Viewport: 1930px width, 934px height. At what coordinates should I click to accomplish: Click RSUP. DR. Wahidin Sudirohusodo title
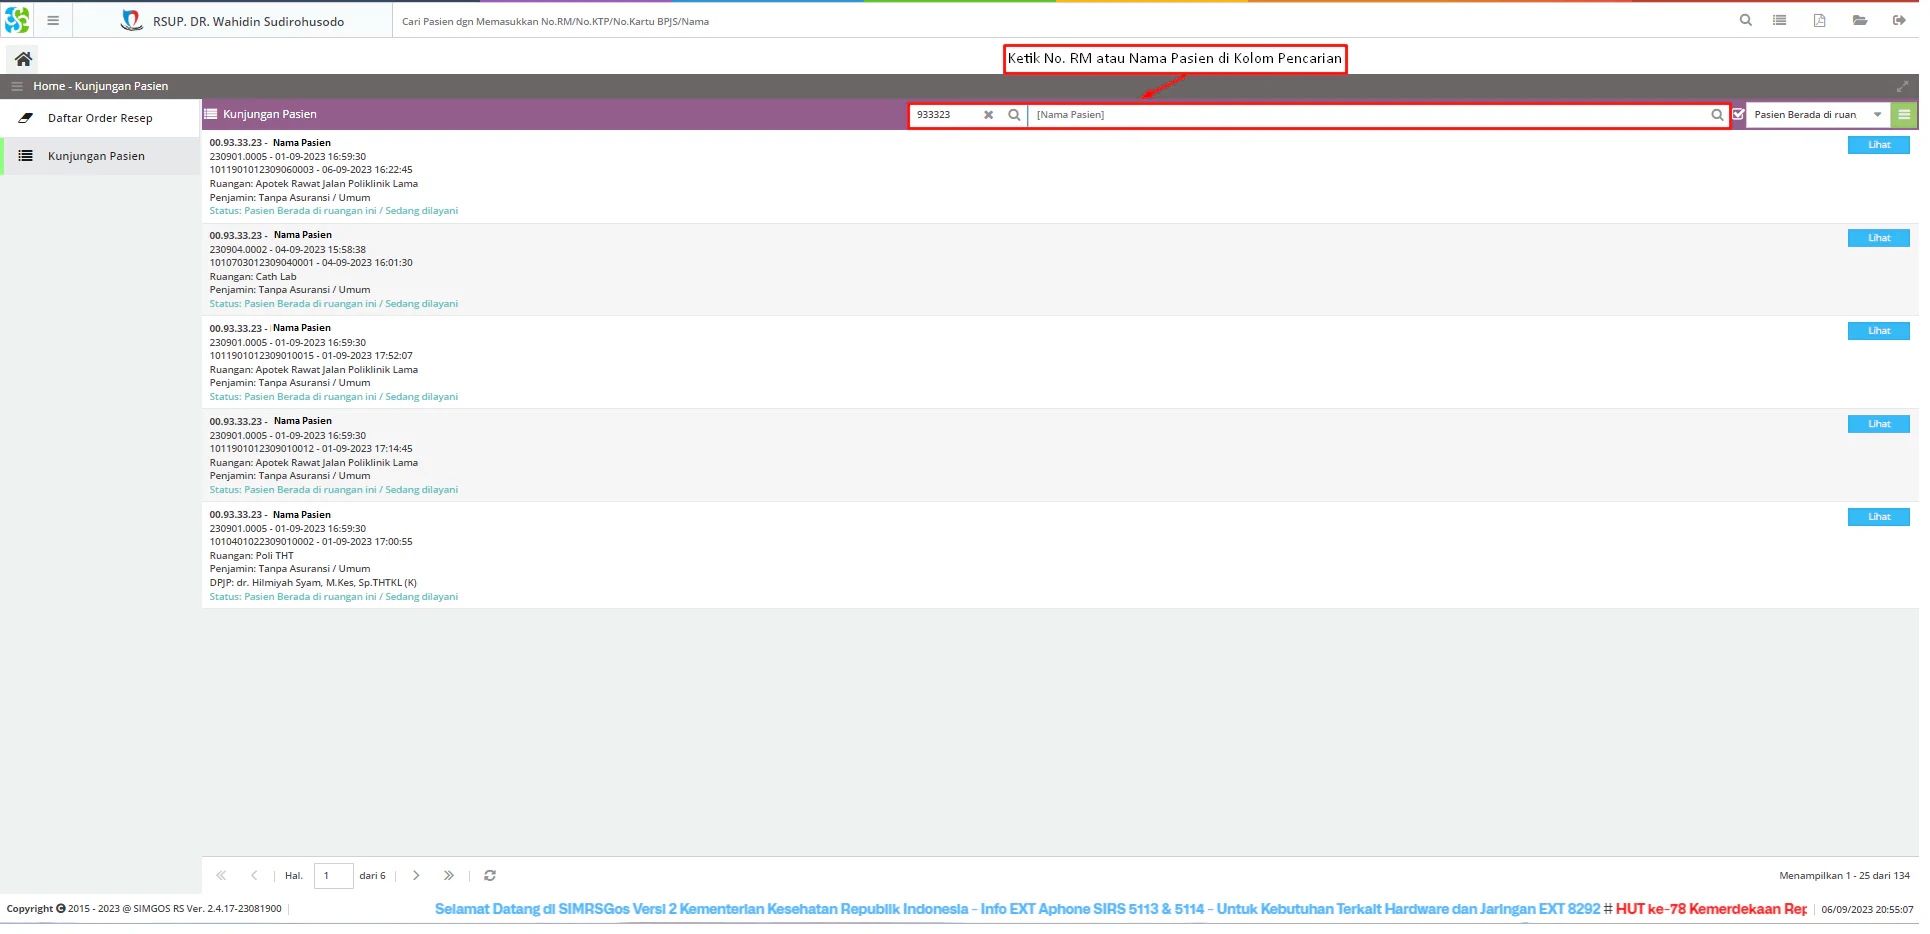(248, 21)
